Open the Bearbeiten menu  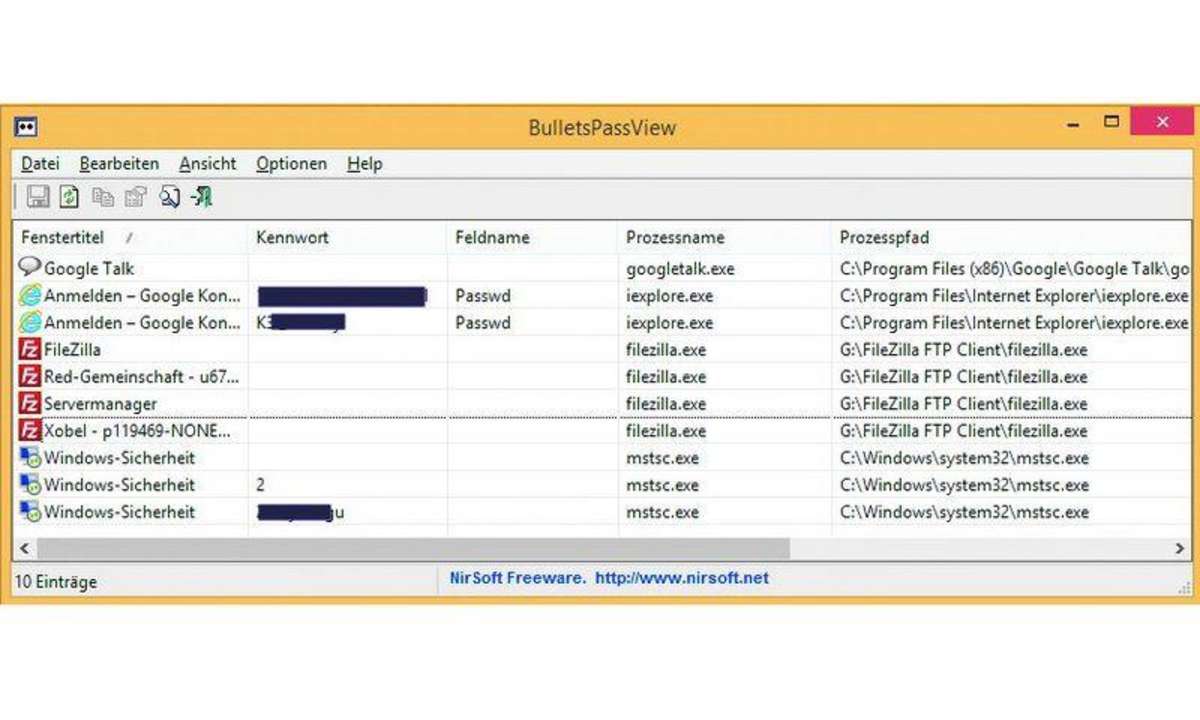tap(119, 163)
